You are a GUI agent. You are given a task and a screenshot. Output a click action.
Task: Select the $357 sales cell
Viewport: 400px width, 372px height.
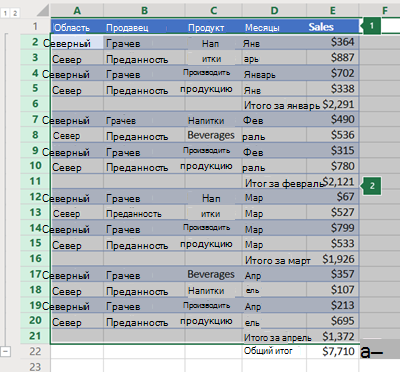point(333,274)
